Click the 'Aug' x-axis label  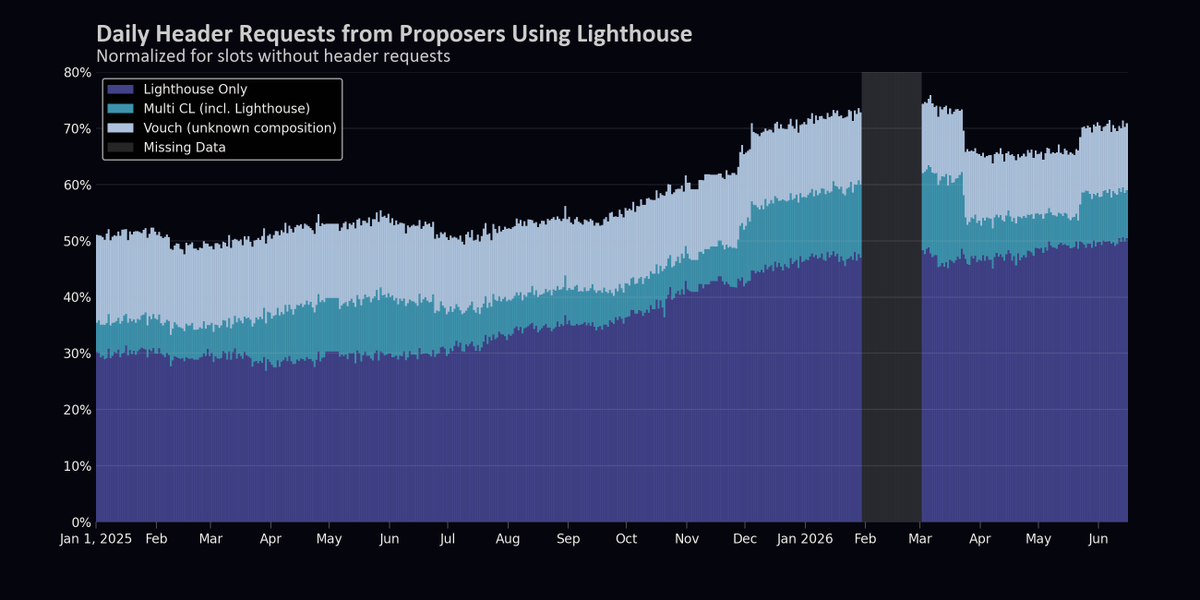pyautogui.click(x=508, y=539)
